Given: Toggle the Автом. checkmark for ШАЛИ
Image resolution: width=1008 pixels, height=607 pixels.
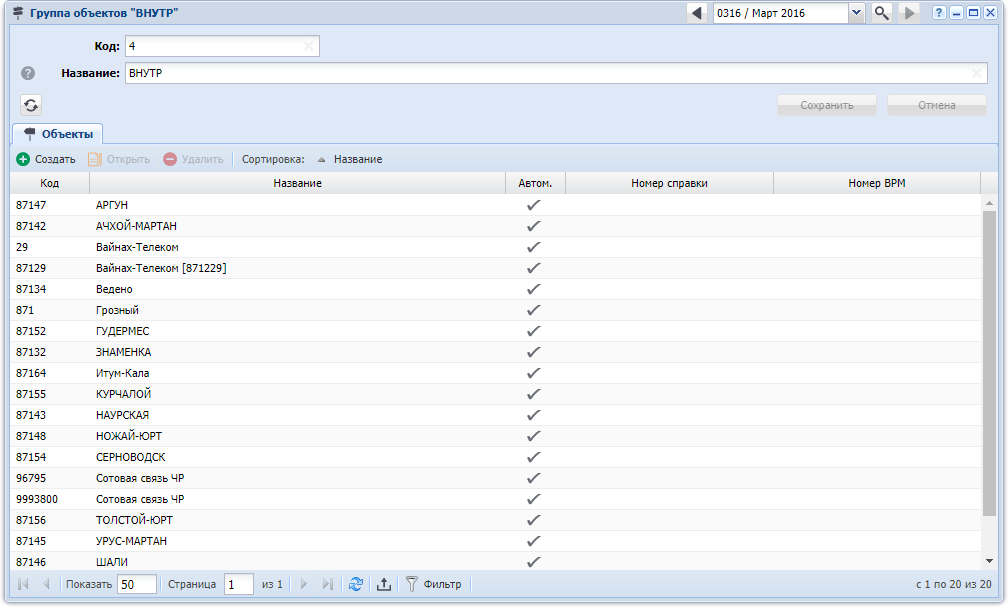Looking at the screenshot, I should (x=534, y=562).
